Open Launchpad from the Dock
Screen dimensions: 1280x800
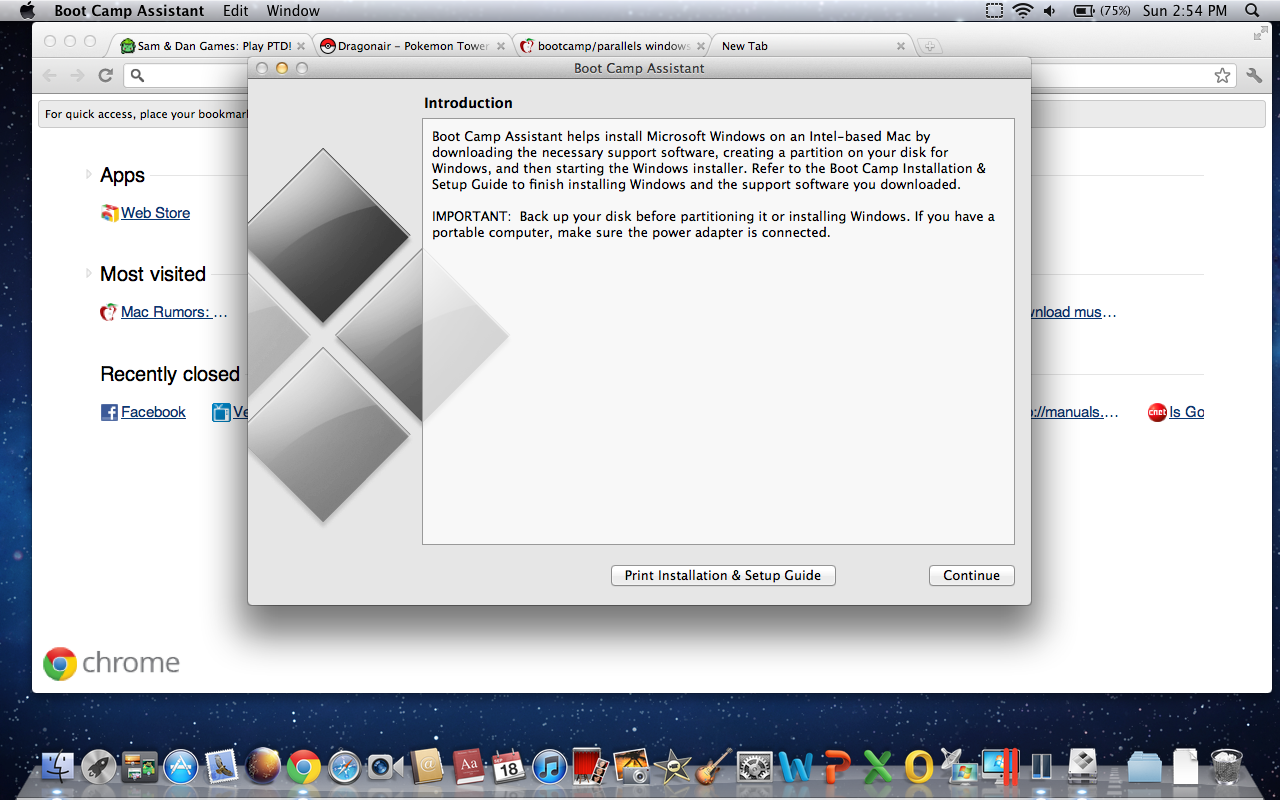click(x=99, y=767)
